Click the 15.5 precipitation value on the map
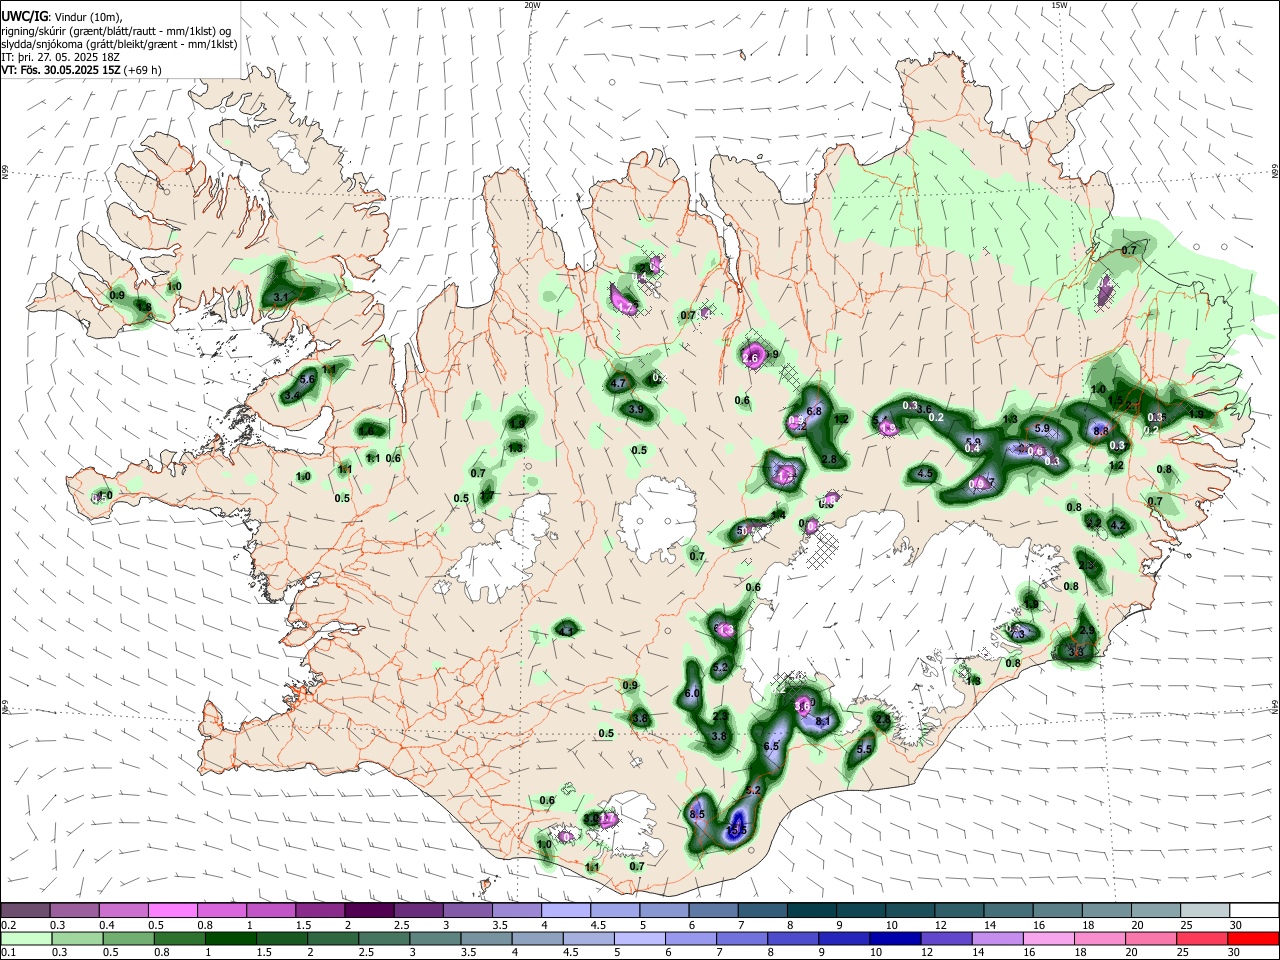 737,830
